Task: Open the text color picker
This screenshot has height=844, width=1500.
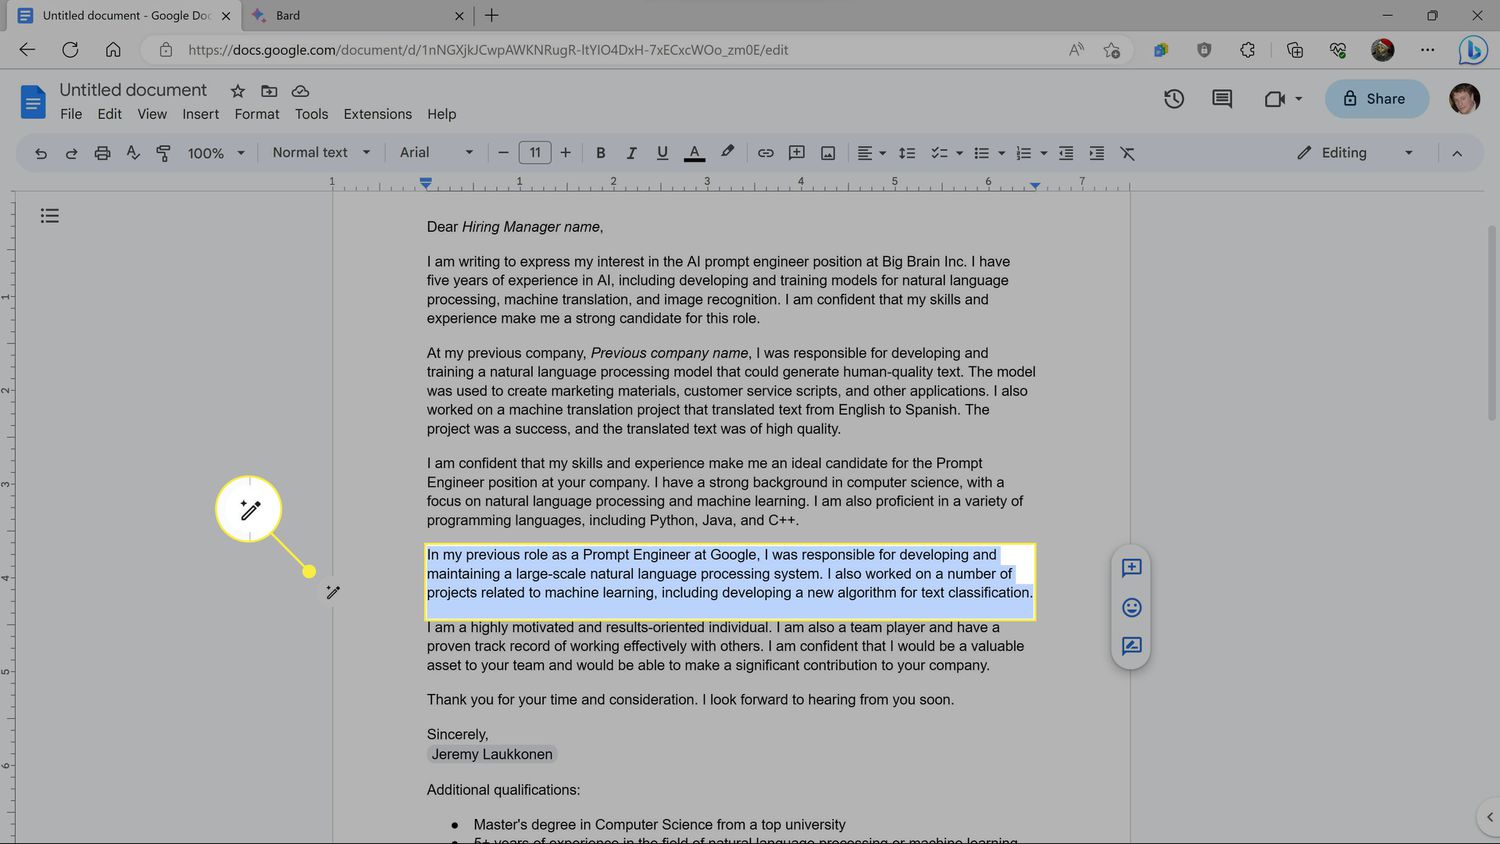Action: [694, 153]
